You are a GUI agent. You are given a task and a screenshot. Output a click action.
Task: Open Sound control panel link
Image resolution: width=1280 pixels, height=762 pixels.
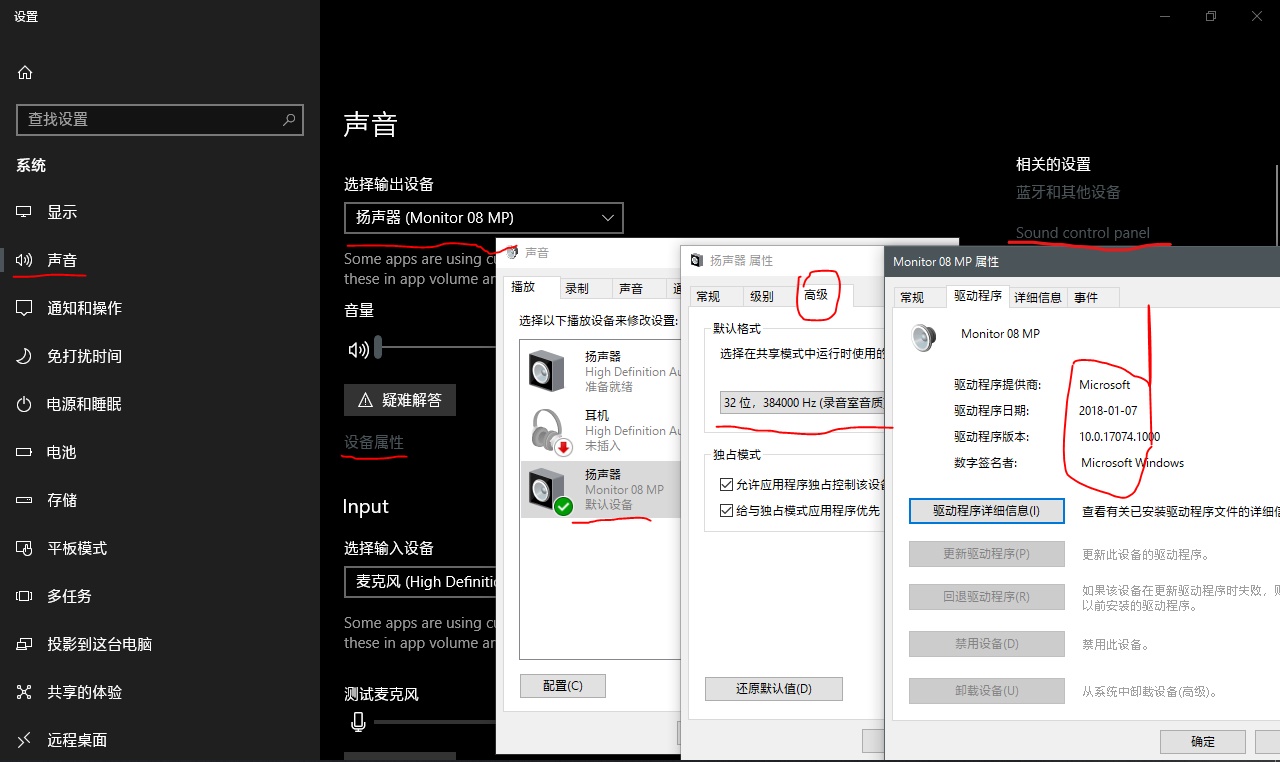(1082, 233)
